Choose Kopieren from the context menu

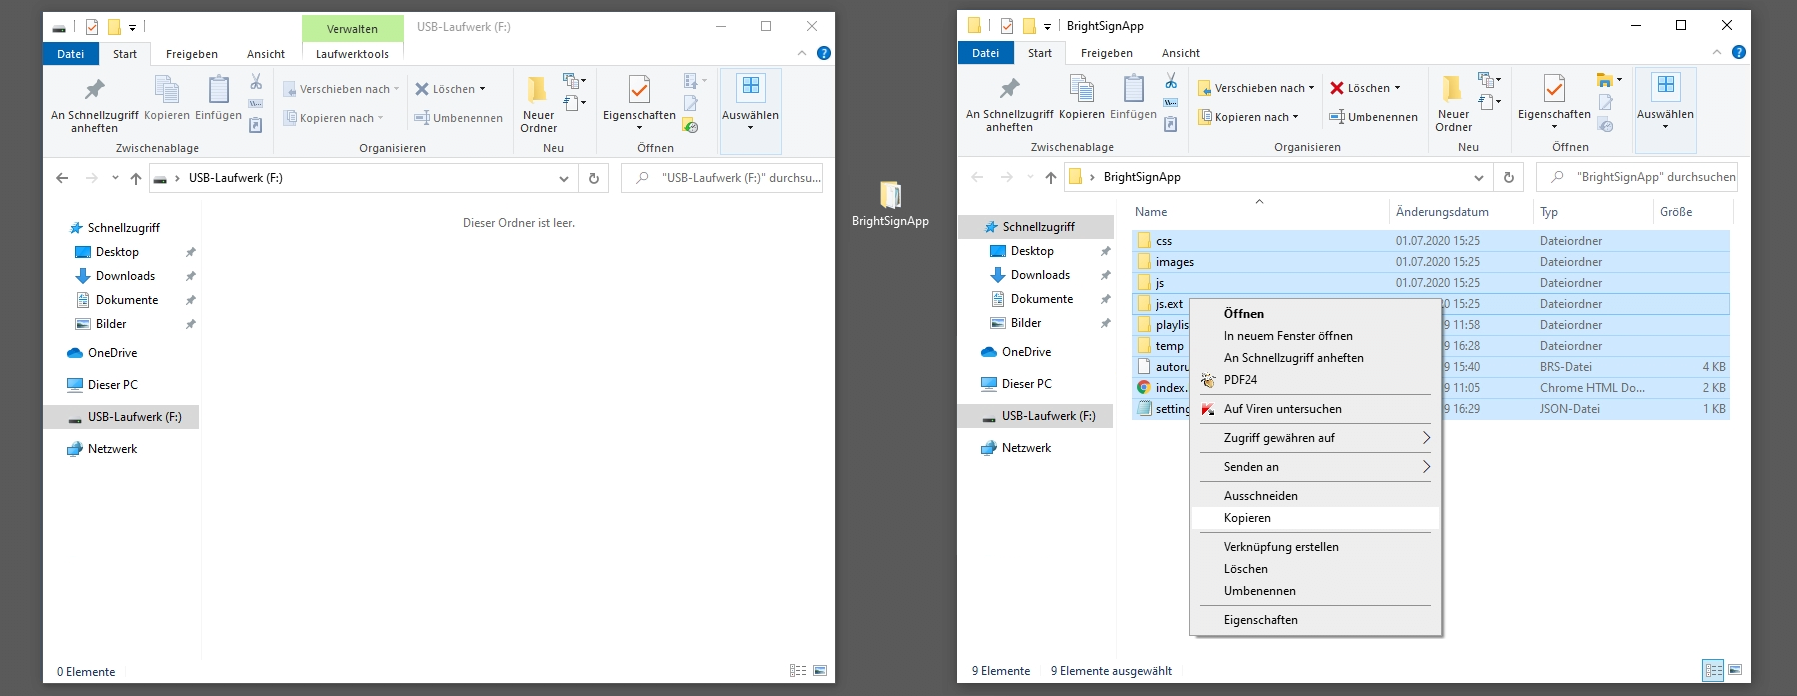pos(1247,518)
